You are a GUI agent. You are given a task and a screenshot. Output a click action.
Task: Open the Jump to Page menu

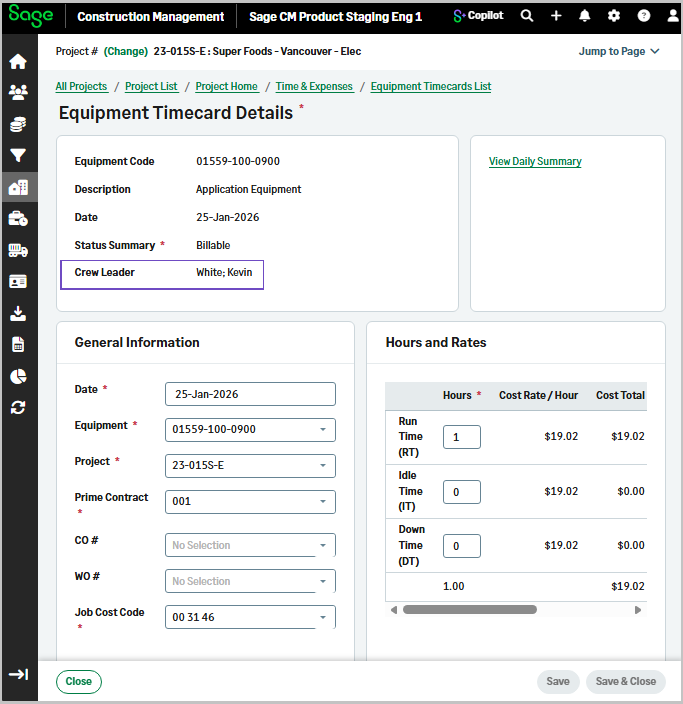click(x=619, y=51)
